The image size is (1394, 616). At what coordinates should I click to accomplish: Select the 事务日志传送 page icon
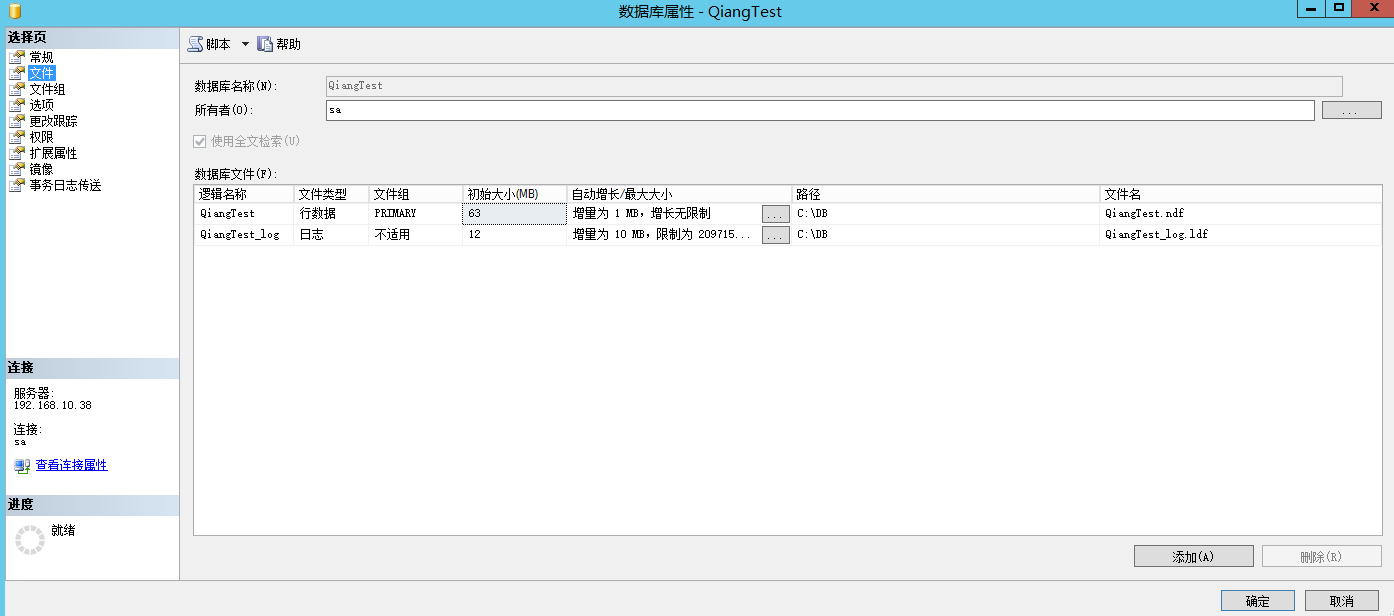17,185
